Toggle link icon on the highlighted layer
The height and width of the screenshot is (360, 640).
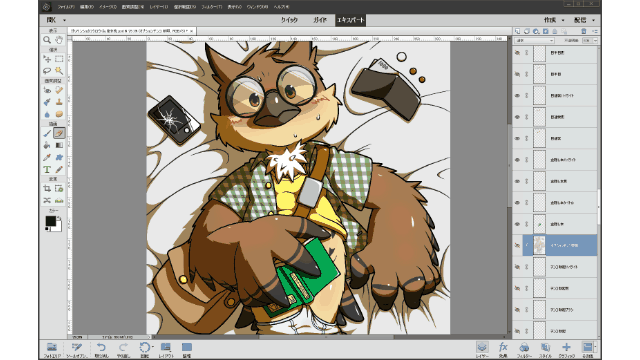(x=527, y=245)
